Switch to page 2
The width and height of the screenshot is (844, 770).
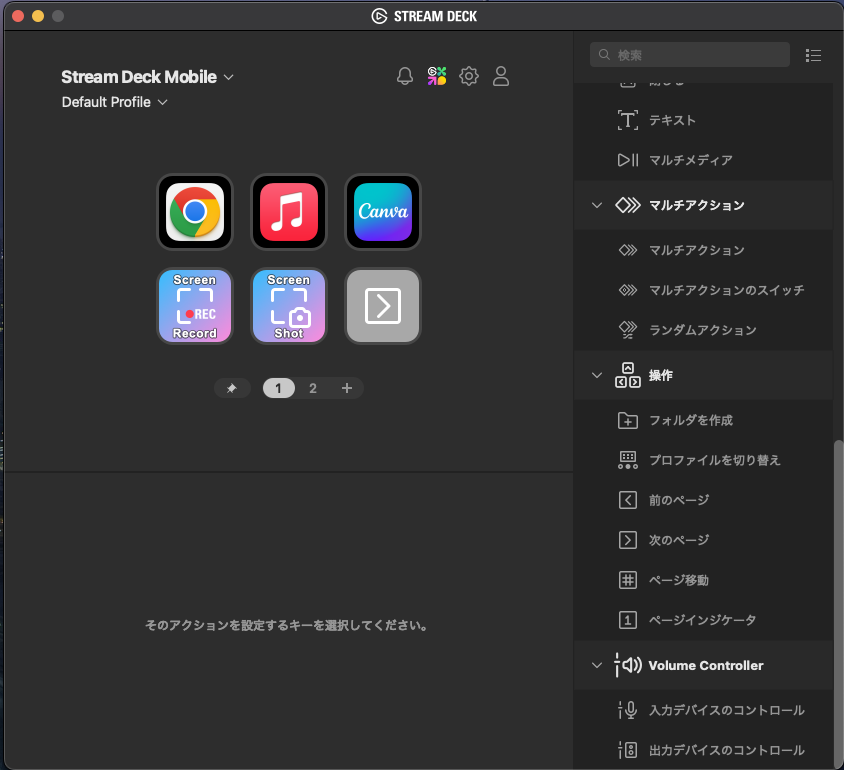[313, 388]
